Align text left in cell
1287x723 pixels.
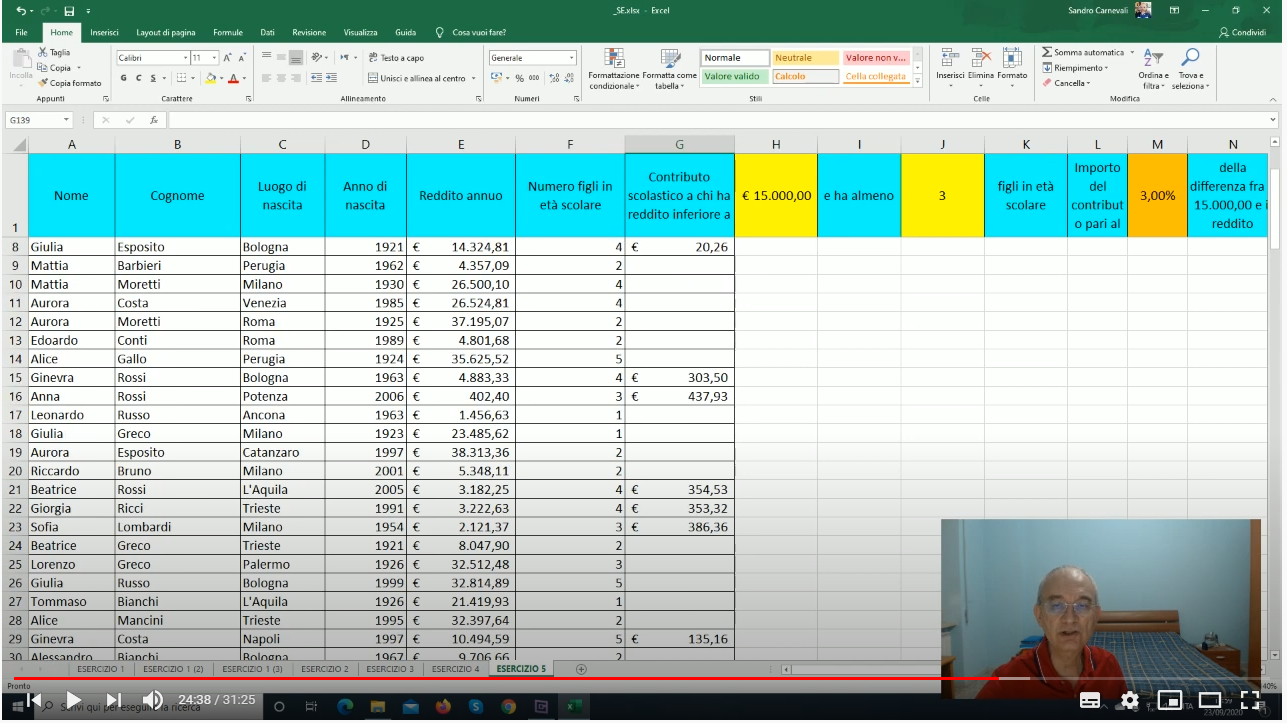click(267, 78)
